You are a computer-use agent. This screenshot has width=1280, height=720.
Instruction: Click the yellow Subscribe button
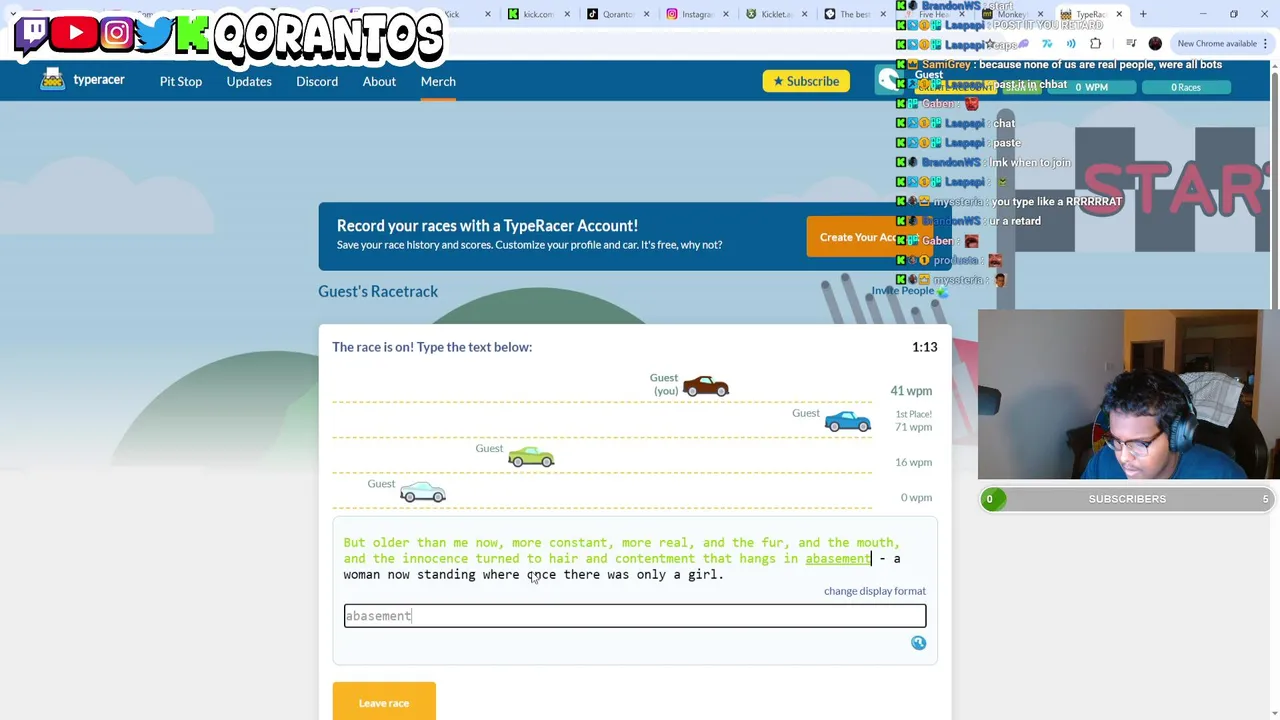tap(806, 81)
